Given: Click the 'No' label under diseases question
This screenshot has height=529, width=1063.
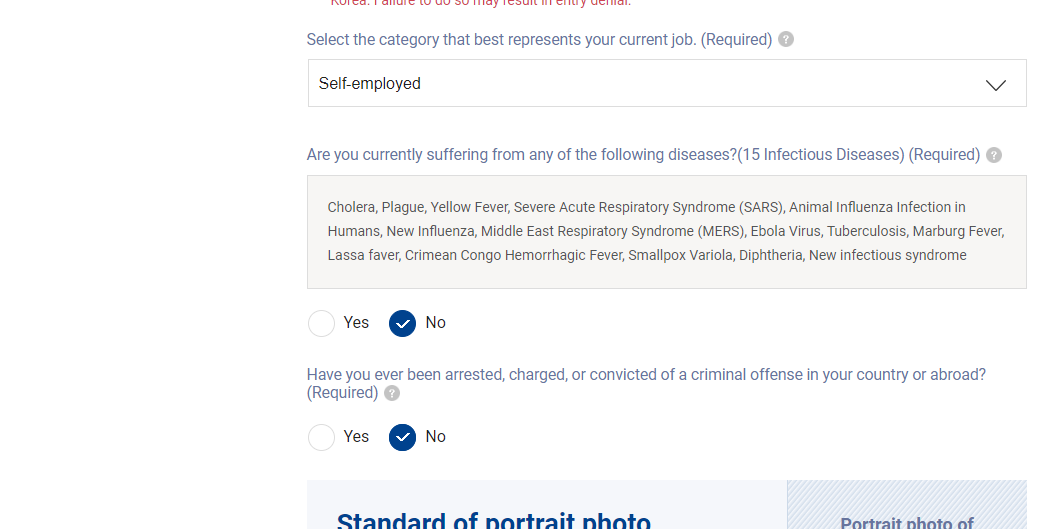Looking at the screenshot, I should coord(436,323).
